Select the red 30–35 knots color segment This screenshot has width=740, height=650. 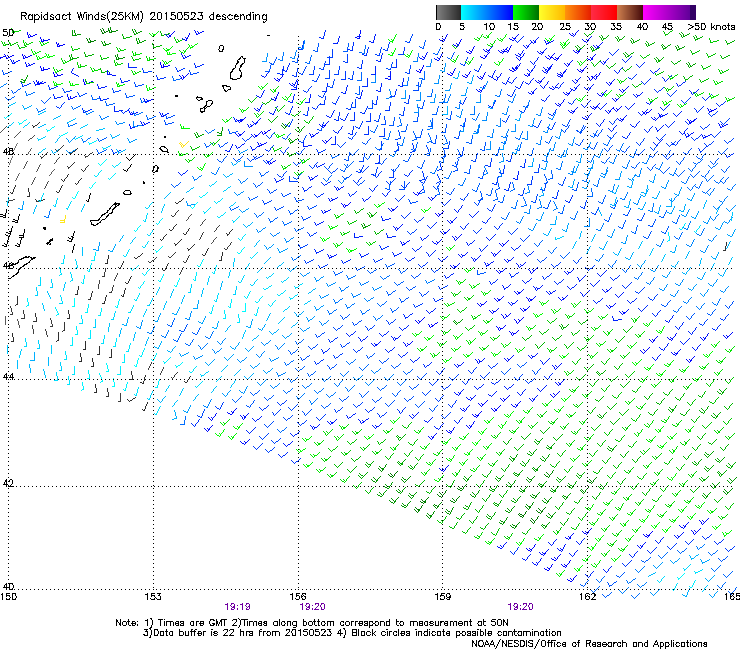604,12
